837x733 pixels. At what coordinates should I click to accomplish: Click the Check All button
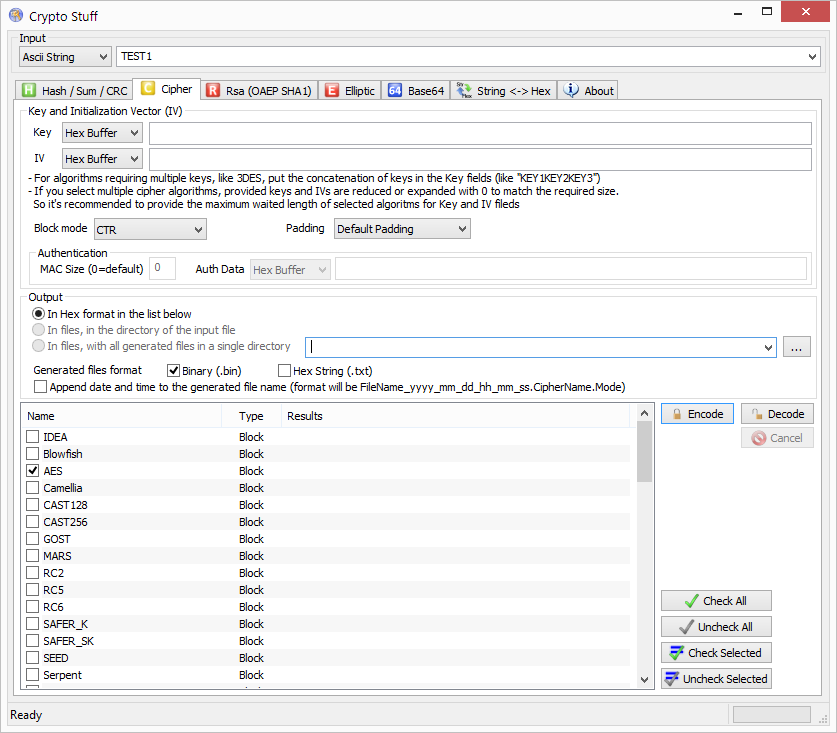[x=716, y=601]
